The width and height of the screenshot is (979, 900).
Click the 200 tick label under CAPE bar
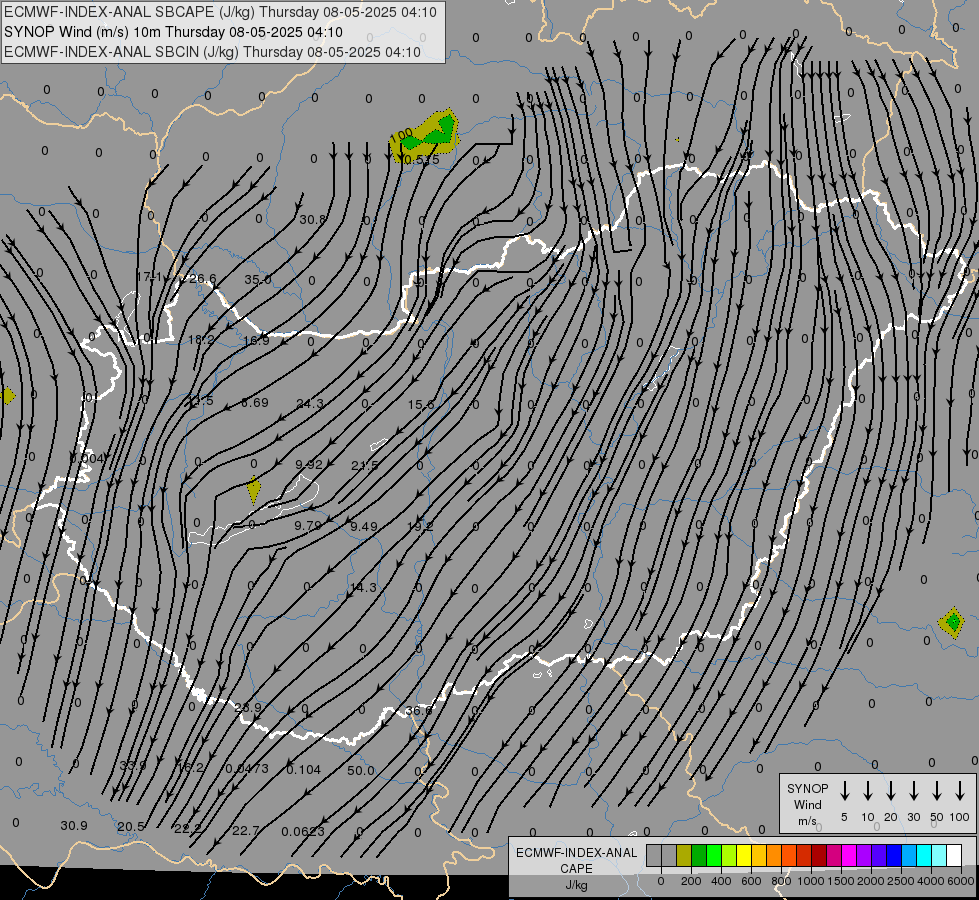[x=691, y=881]
